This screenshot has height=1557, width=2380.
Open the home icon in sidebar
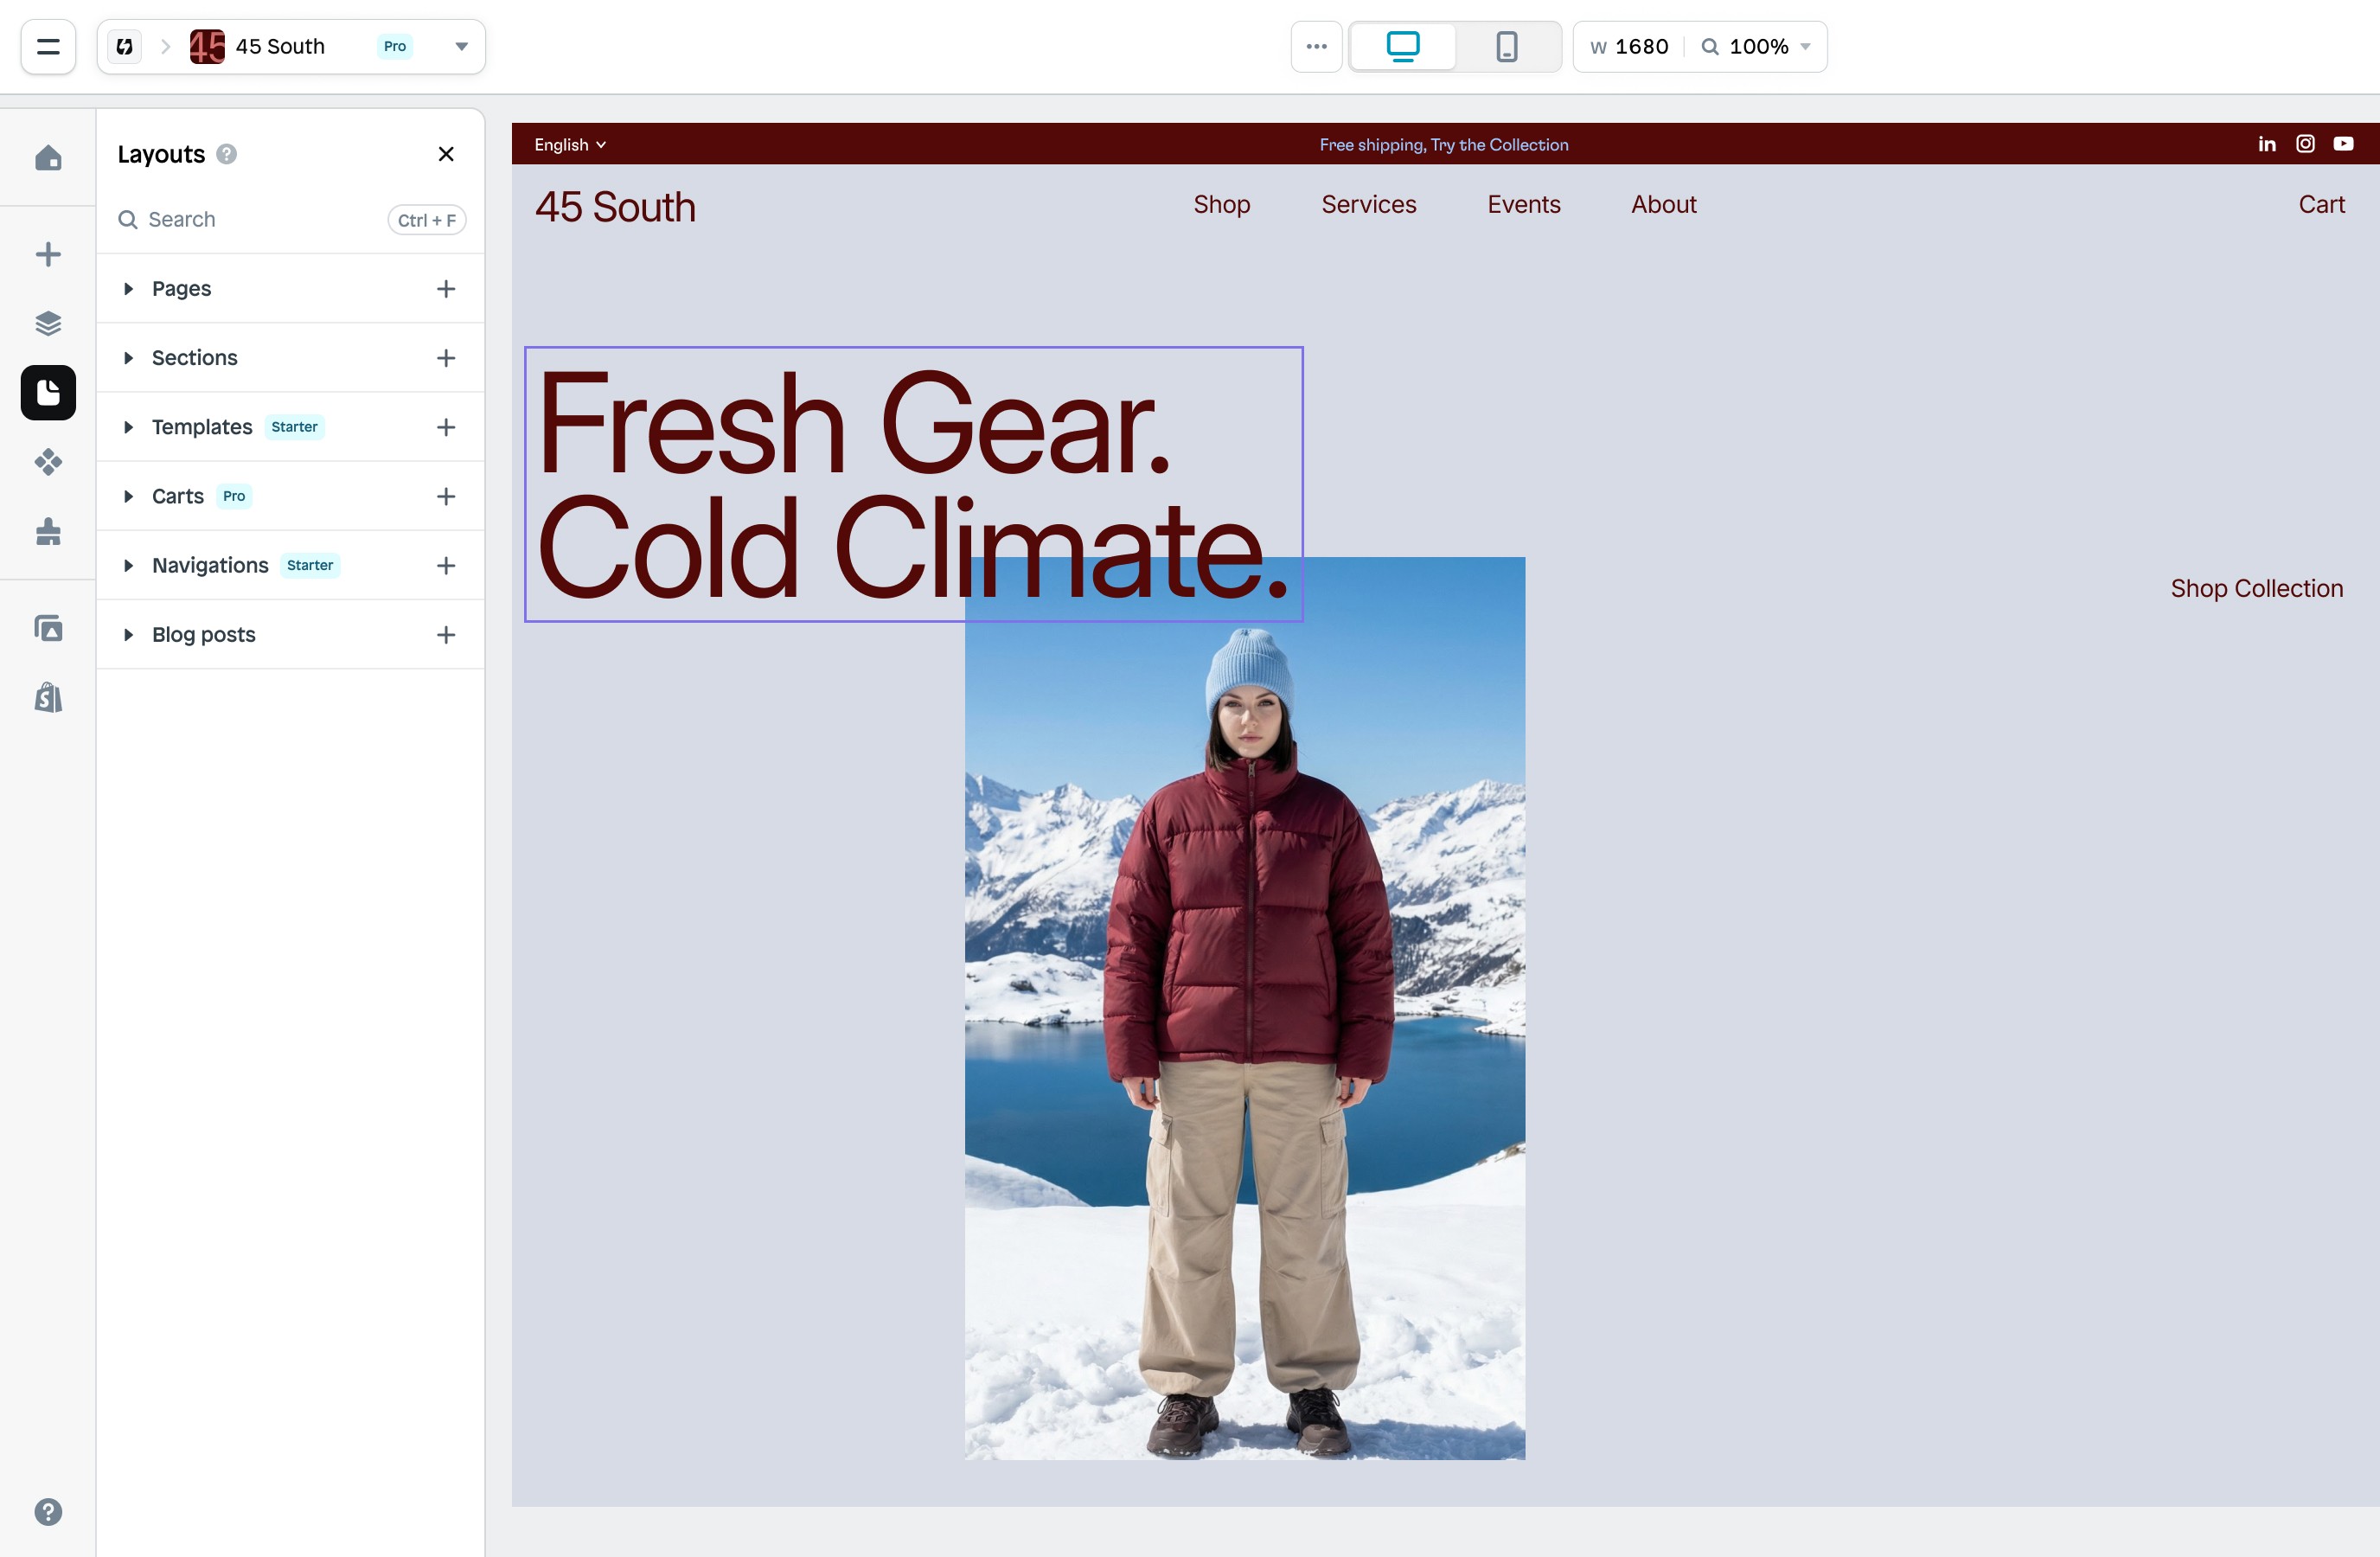tap(48, 158)
